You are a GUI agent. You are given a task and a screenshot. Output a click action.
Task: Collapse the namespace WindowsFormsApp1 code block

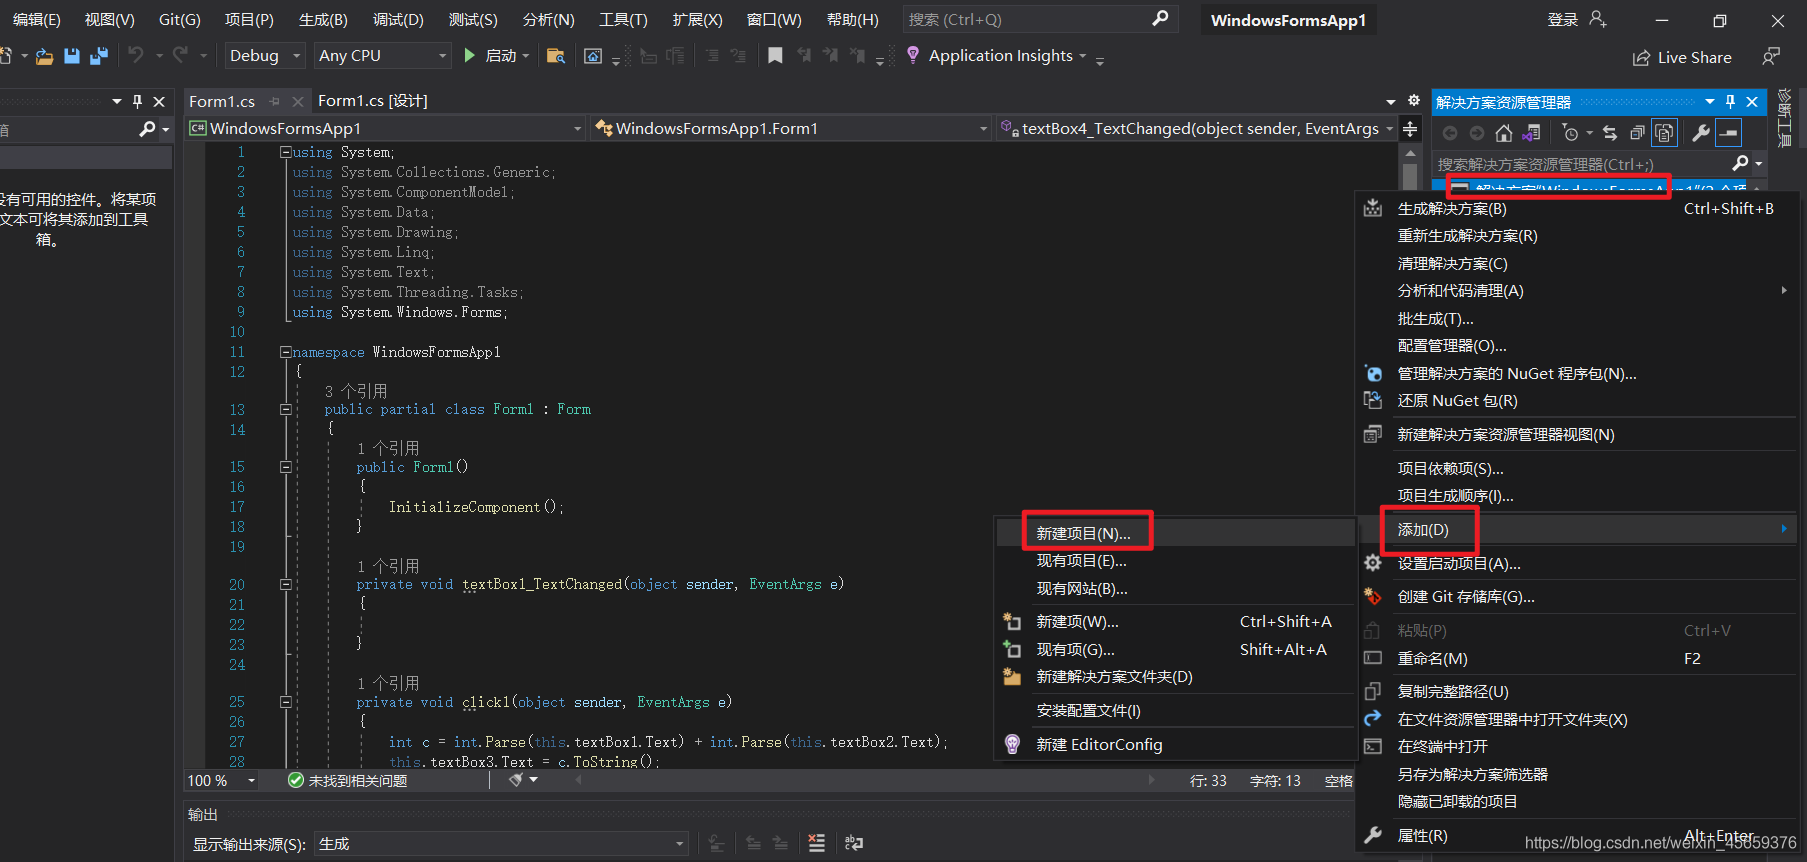pyautogui.click(x=286, y=352)
